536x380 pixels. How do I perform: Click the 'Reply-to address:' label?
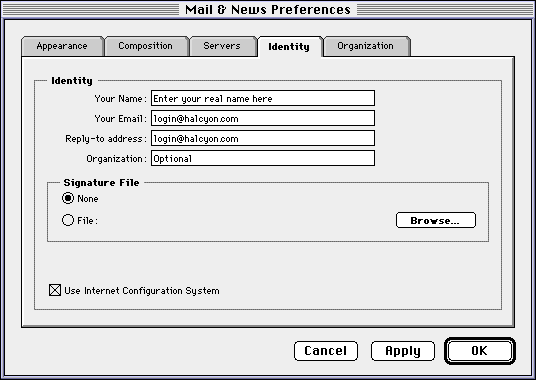pos(106,139)
